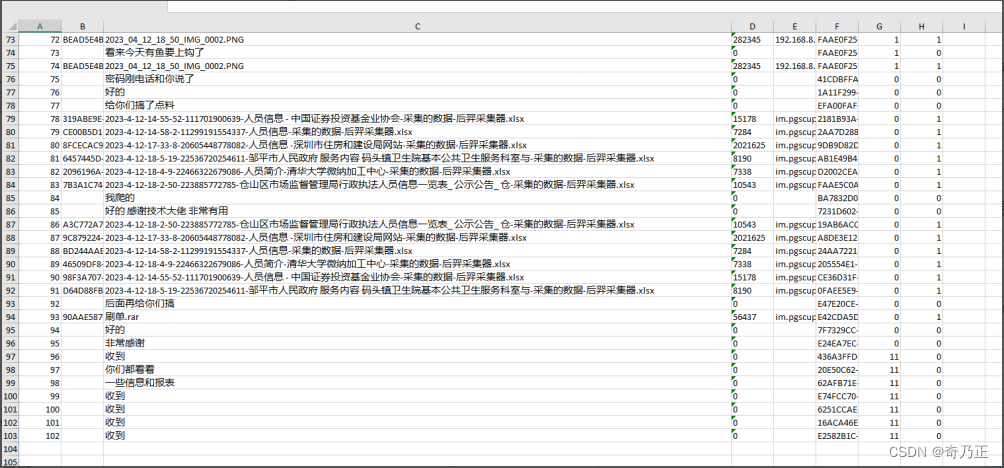Click cell '319ABE9E-' in column B

click(83, 118)
